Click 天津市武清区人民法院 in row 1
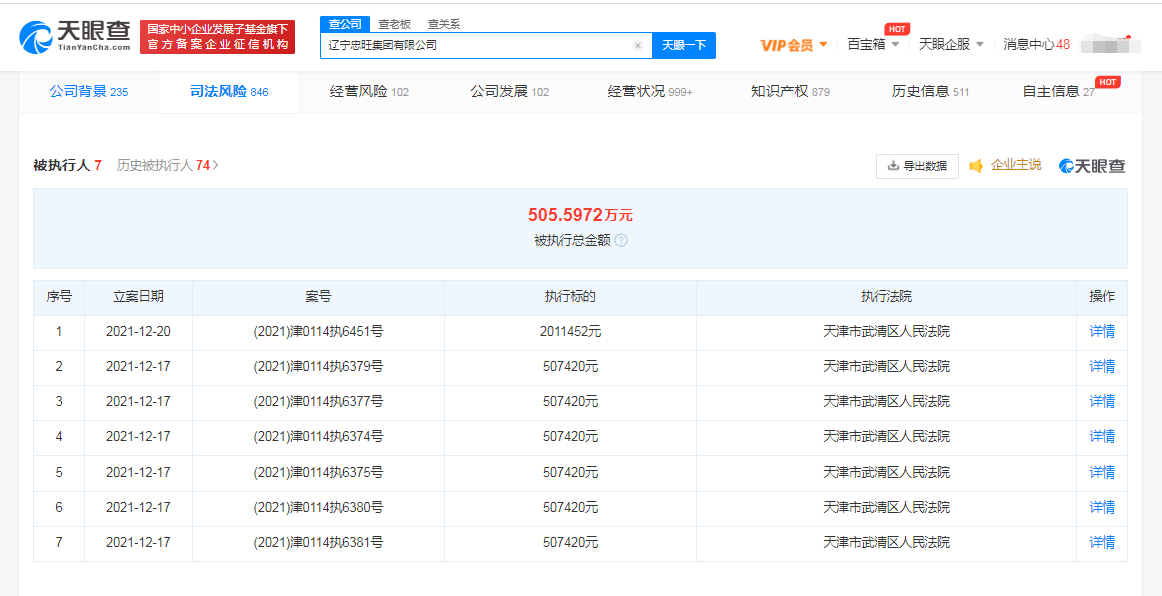The width and height of the screenshot is (1162, 596). pos(886,331)
